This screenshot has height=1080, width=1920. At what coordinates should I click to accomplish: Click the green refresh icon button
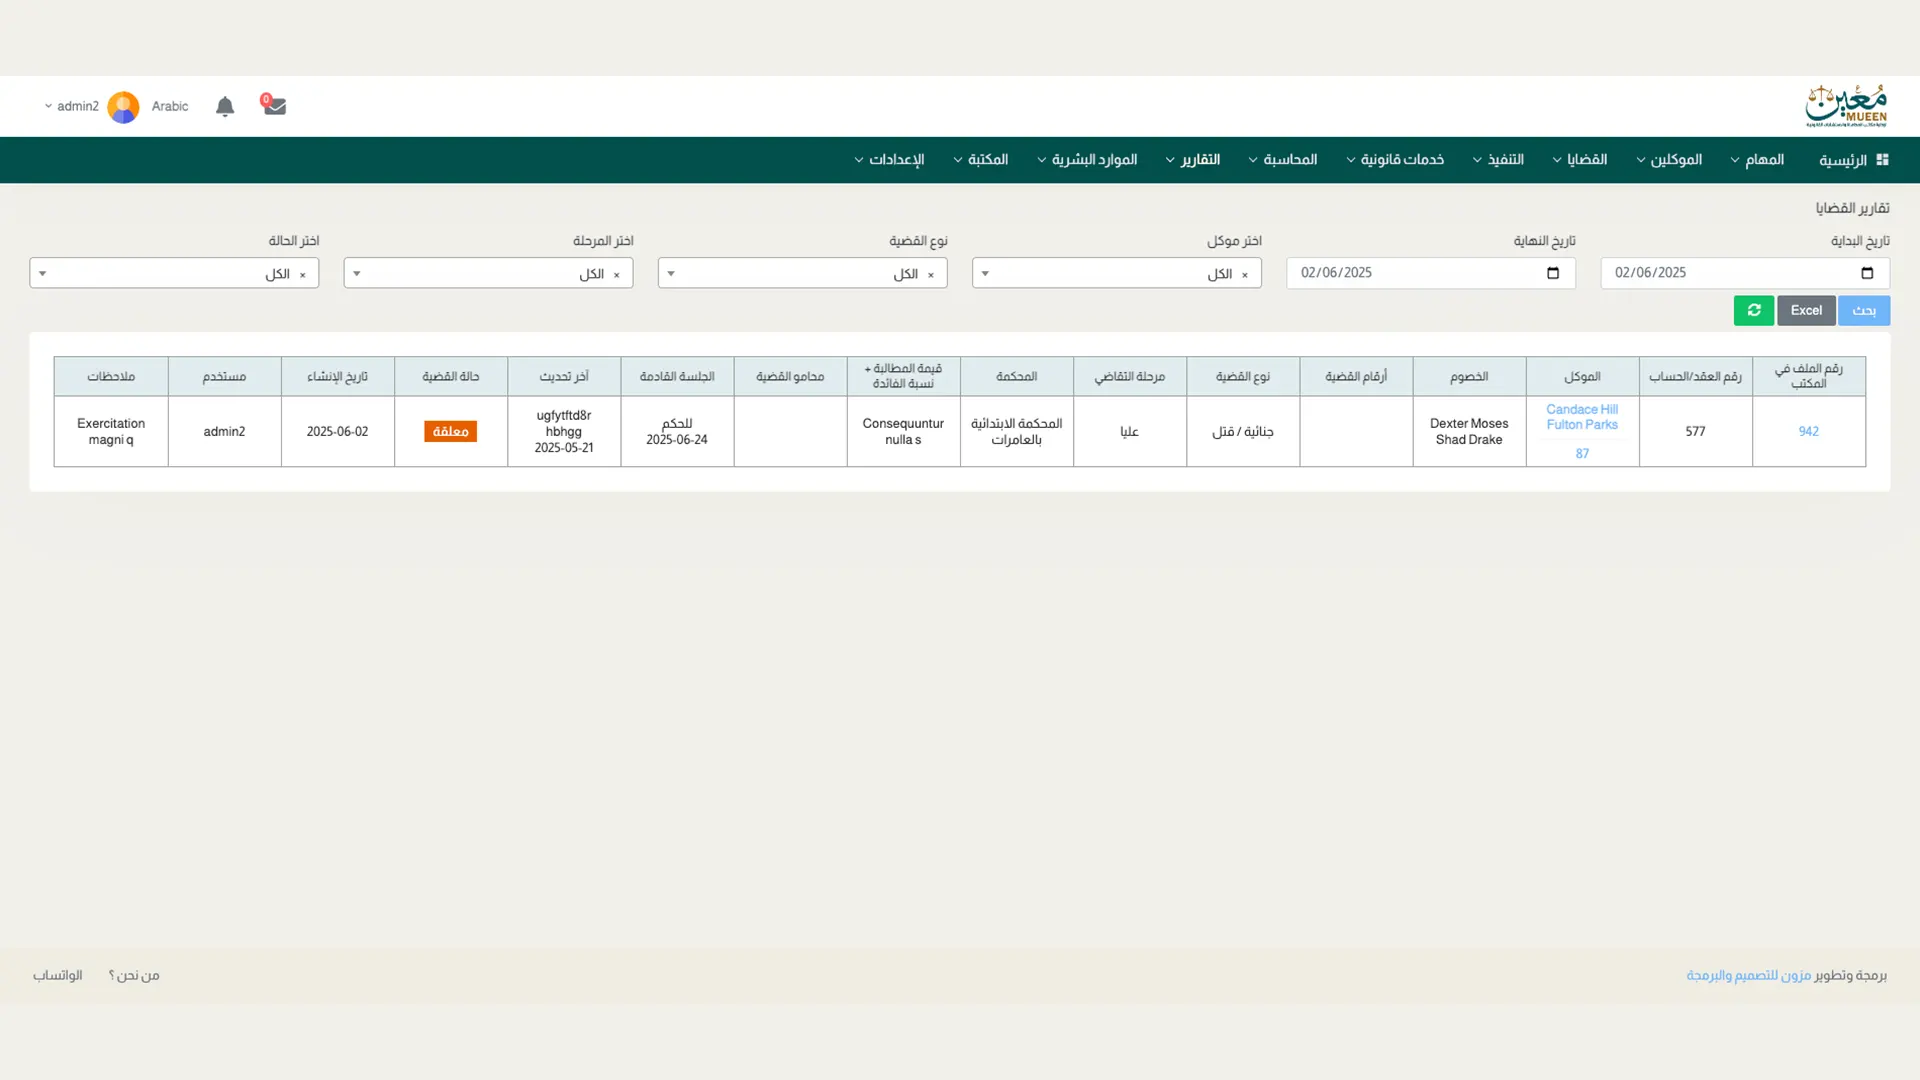click(1753, 310)
